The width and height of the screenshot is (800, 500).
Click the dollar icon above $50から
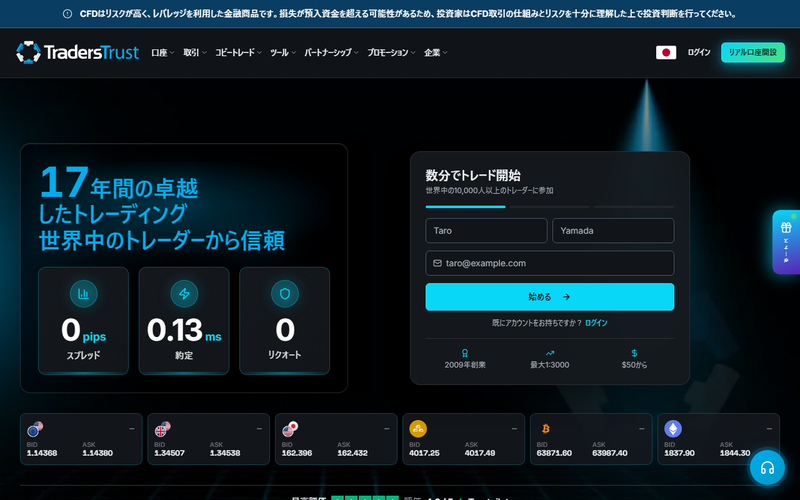634,353
